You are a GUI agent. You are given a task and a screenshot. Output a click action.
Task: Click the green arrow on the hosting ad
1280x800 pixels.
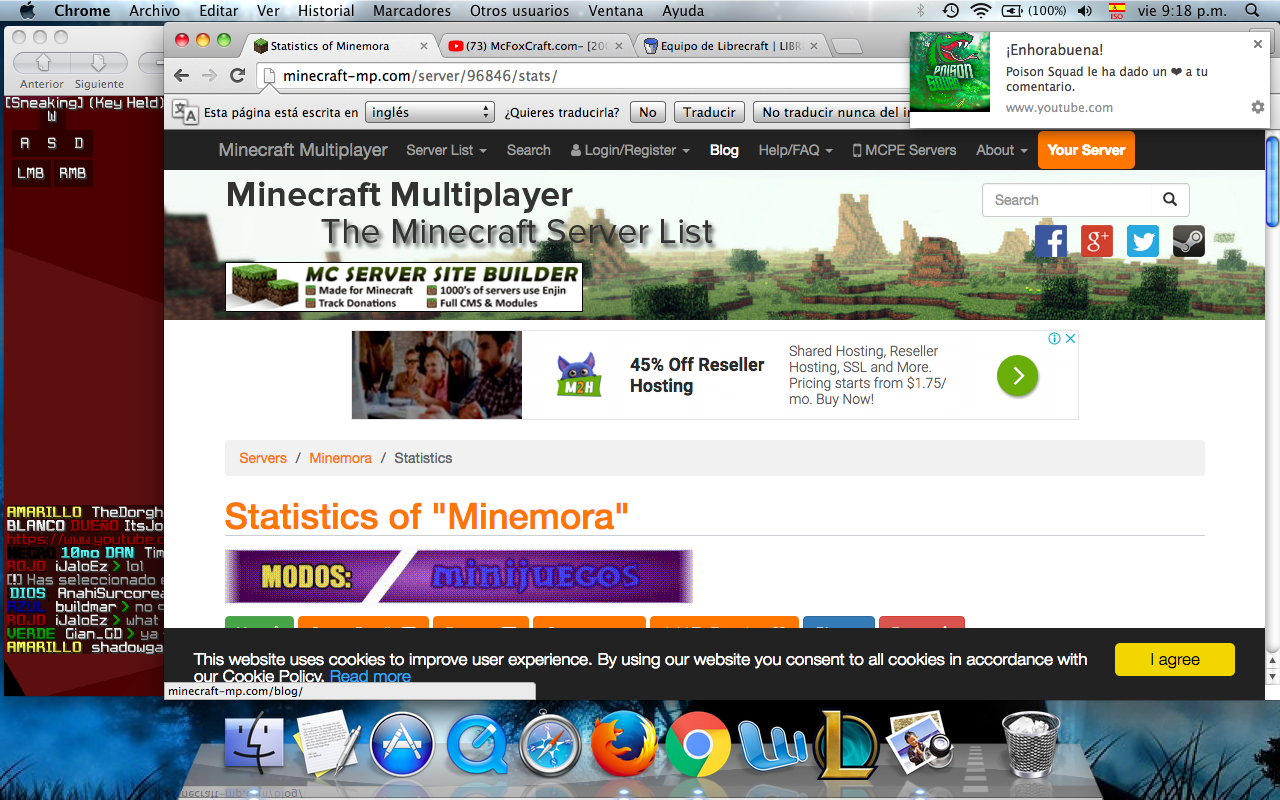1017,376
